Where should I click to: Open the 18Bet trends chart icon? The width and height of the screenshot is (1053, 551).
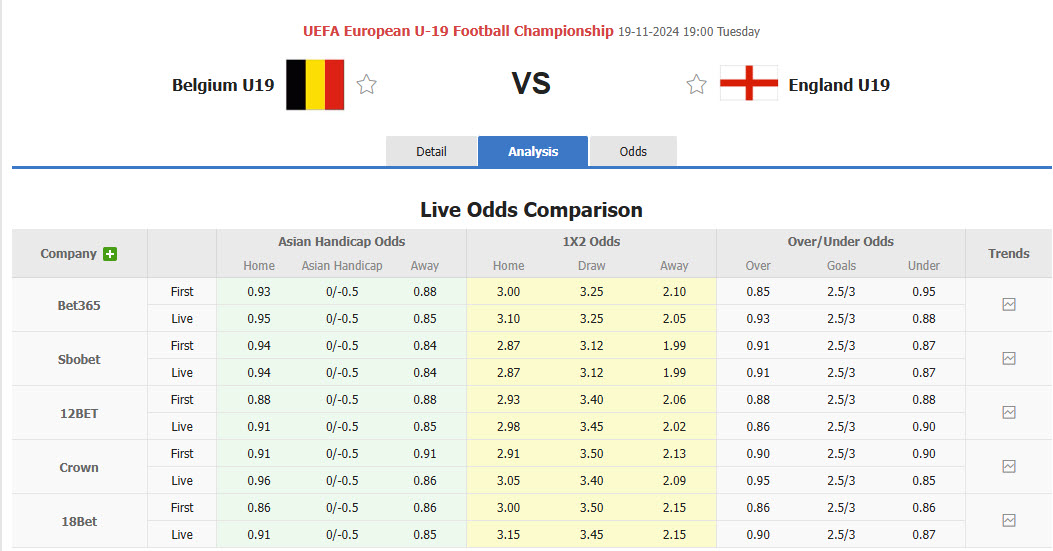coord(1008,521)
